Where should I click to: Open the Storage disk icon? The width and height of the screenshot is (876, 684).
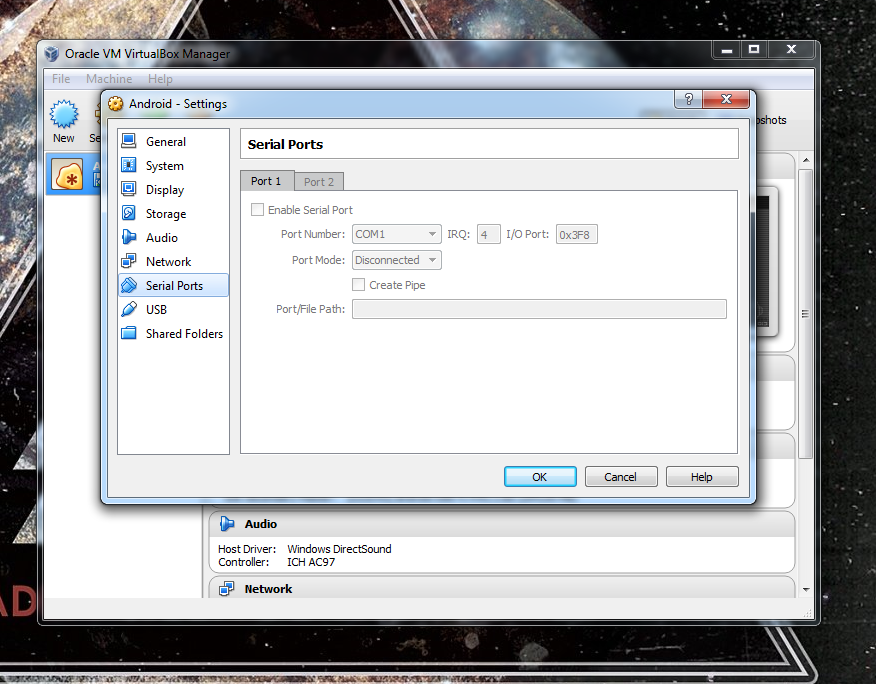tap(128, 213)
